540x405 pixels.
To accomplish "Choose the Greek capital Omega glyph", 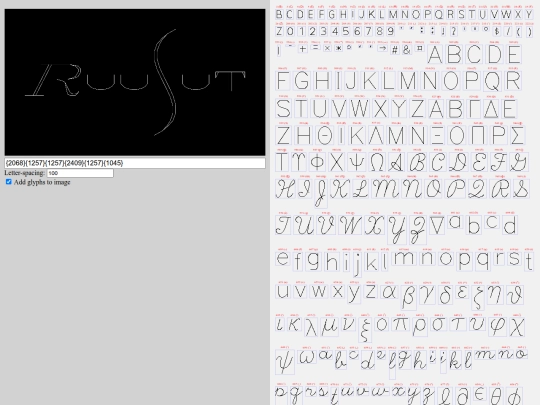I will point(377,162).
